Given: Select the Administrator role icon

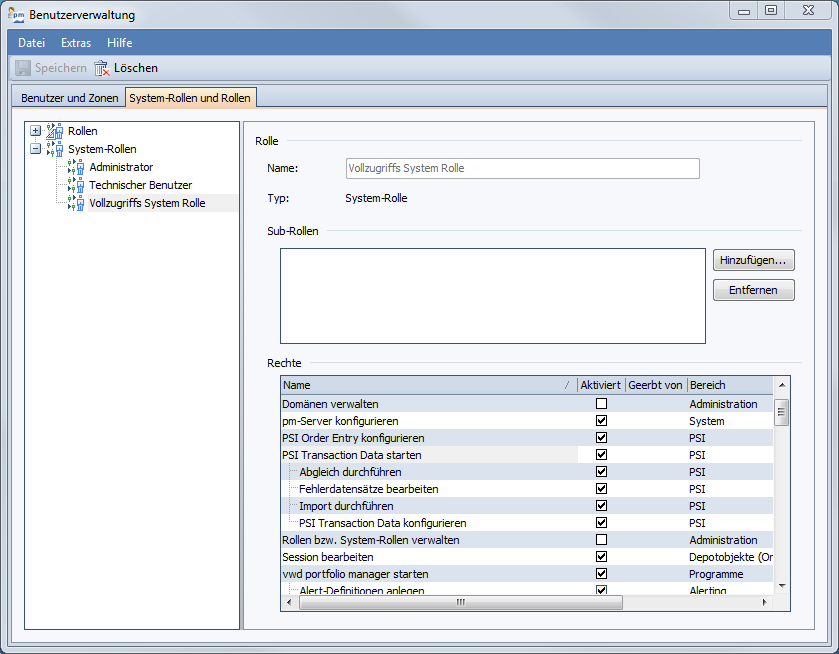Looking at the screenshot, I should [76, 167].
